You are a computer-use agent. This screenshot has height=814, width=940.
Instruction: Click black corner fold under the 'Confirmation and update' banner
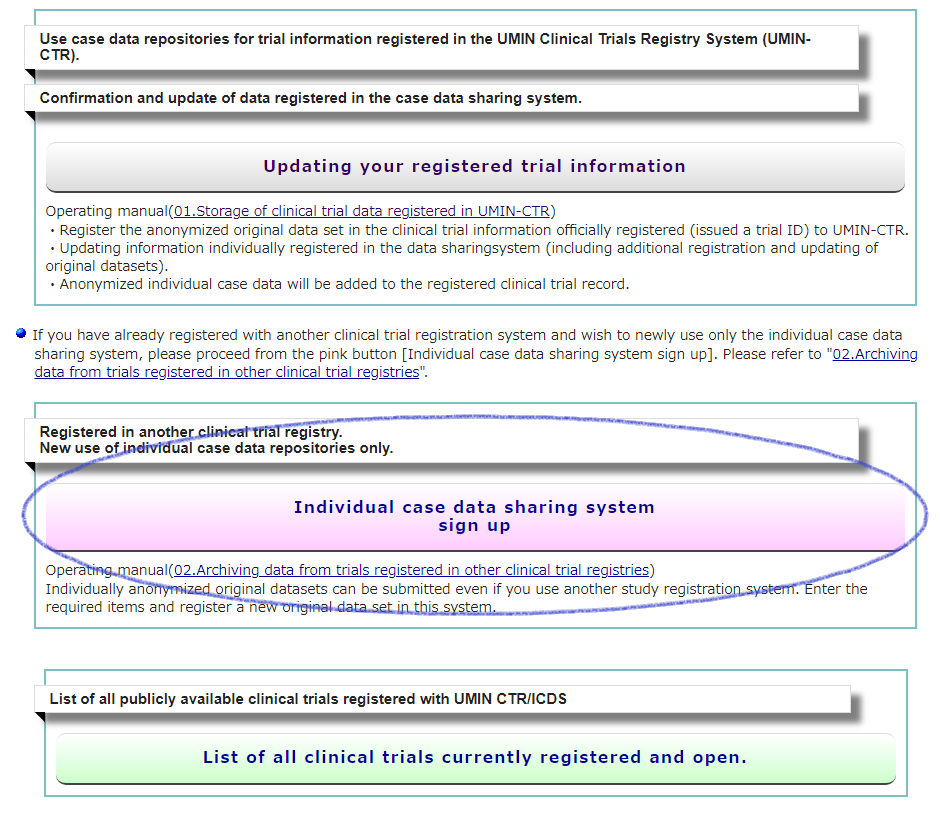pyautogui.click(x=30, y=116)
